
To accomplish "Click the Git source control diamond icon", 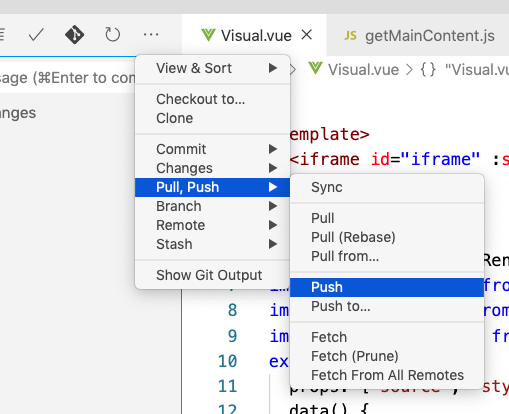I will pyautogui.click(x=74, y=35).
